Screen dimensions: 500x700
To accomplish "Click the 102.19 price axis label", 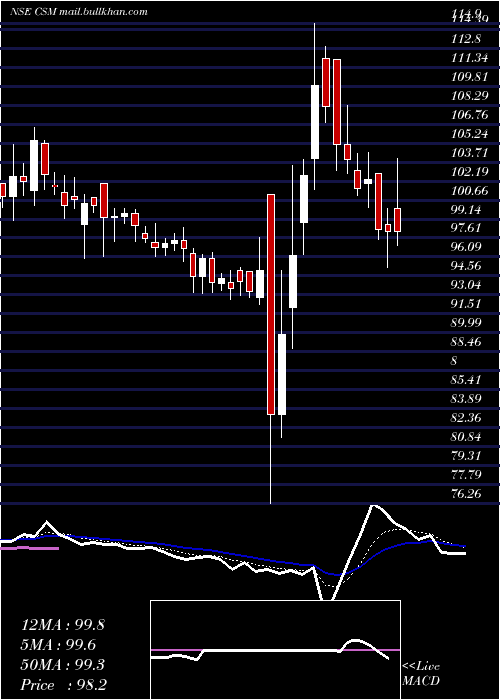I will pos(469,171).
